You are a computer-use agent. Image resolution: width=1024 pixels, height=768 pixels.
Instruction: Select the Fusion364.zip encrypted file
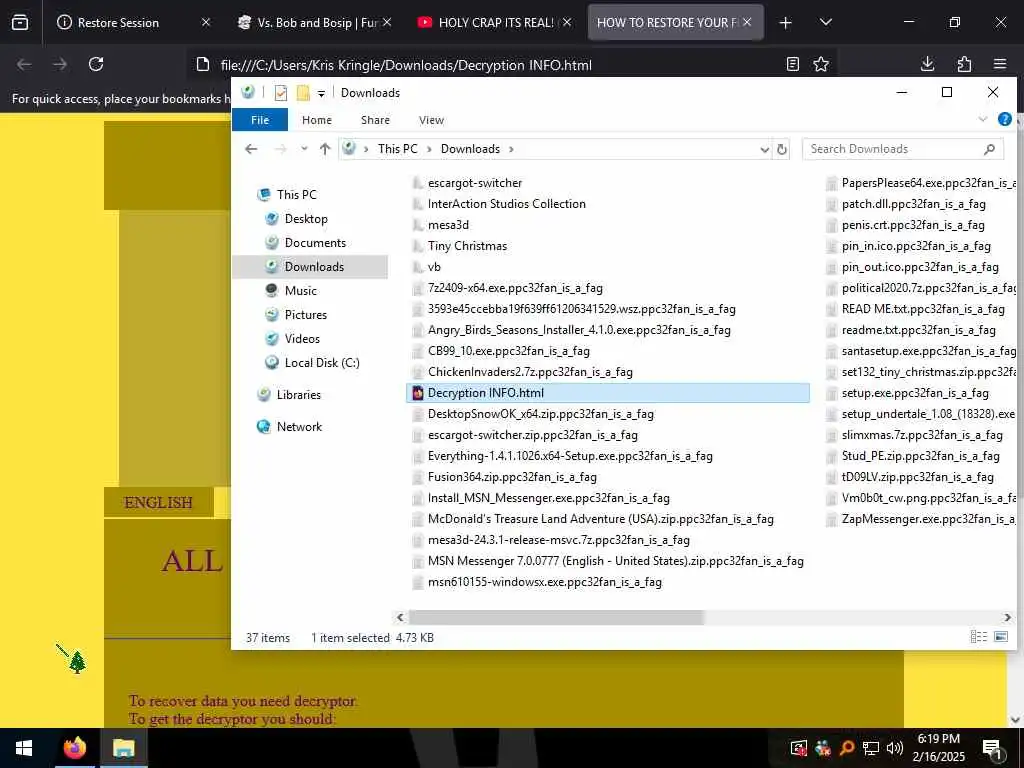tap(512, 477)
